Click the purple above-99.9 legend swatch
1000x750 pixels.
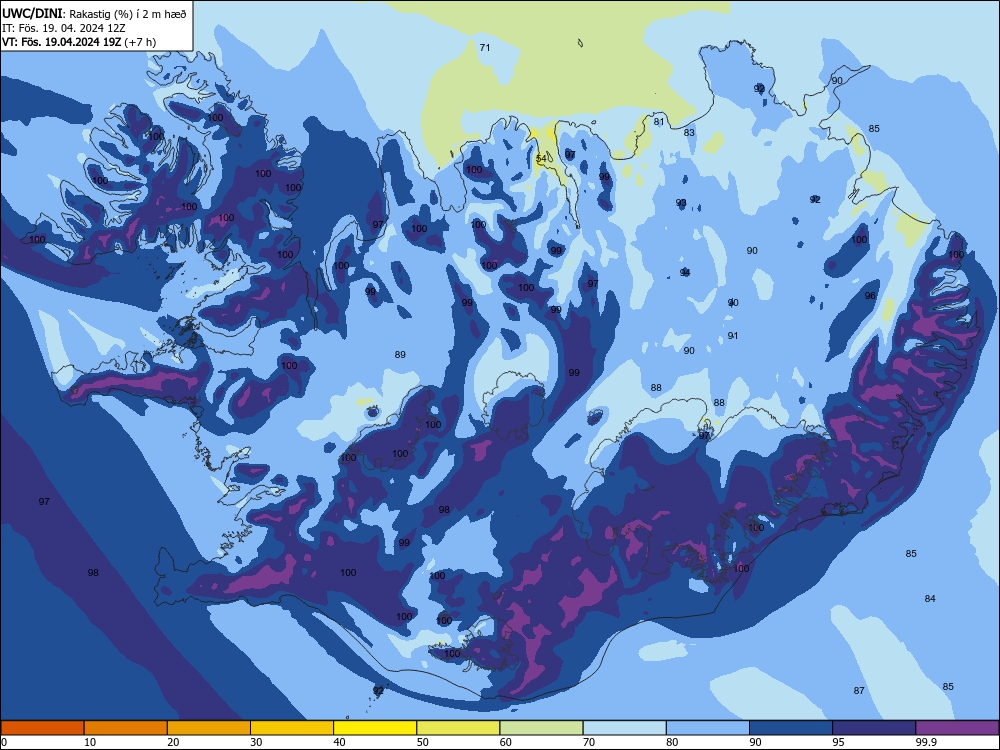[957, 728]
